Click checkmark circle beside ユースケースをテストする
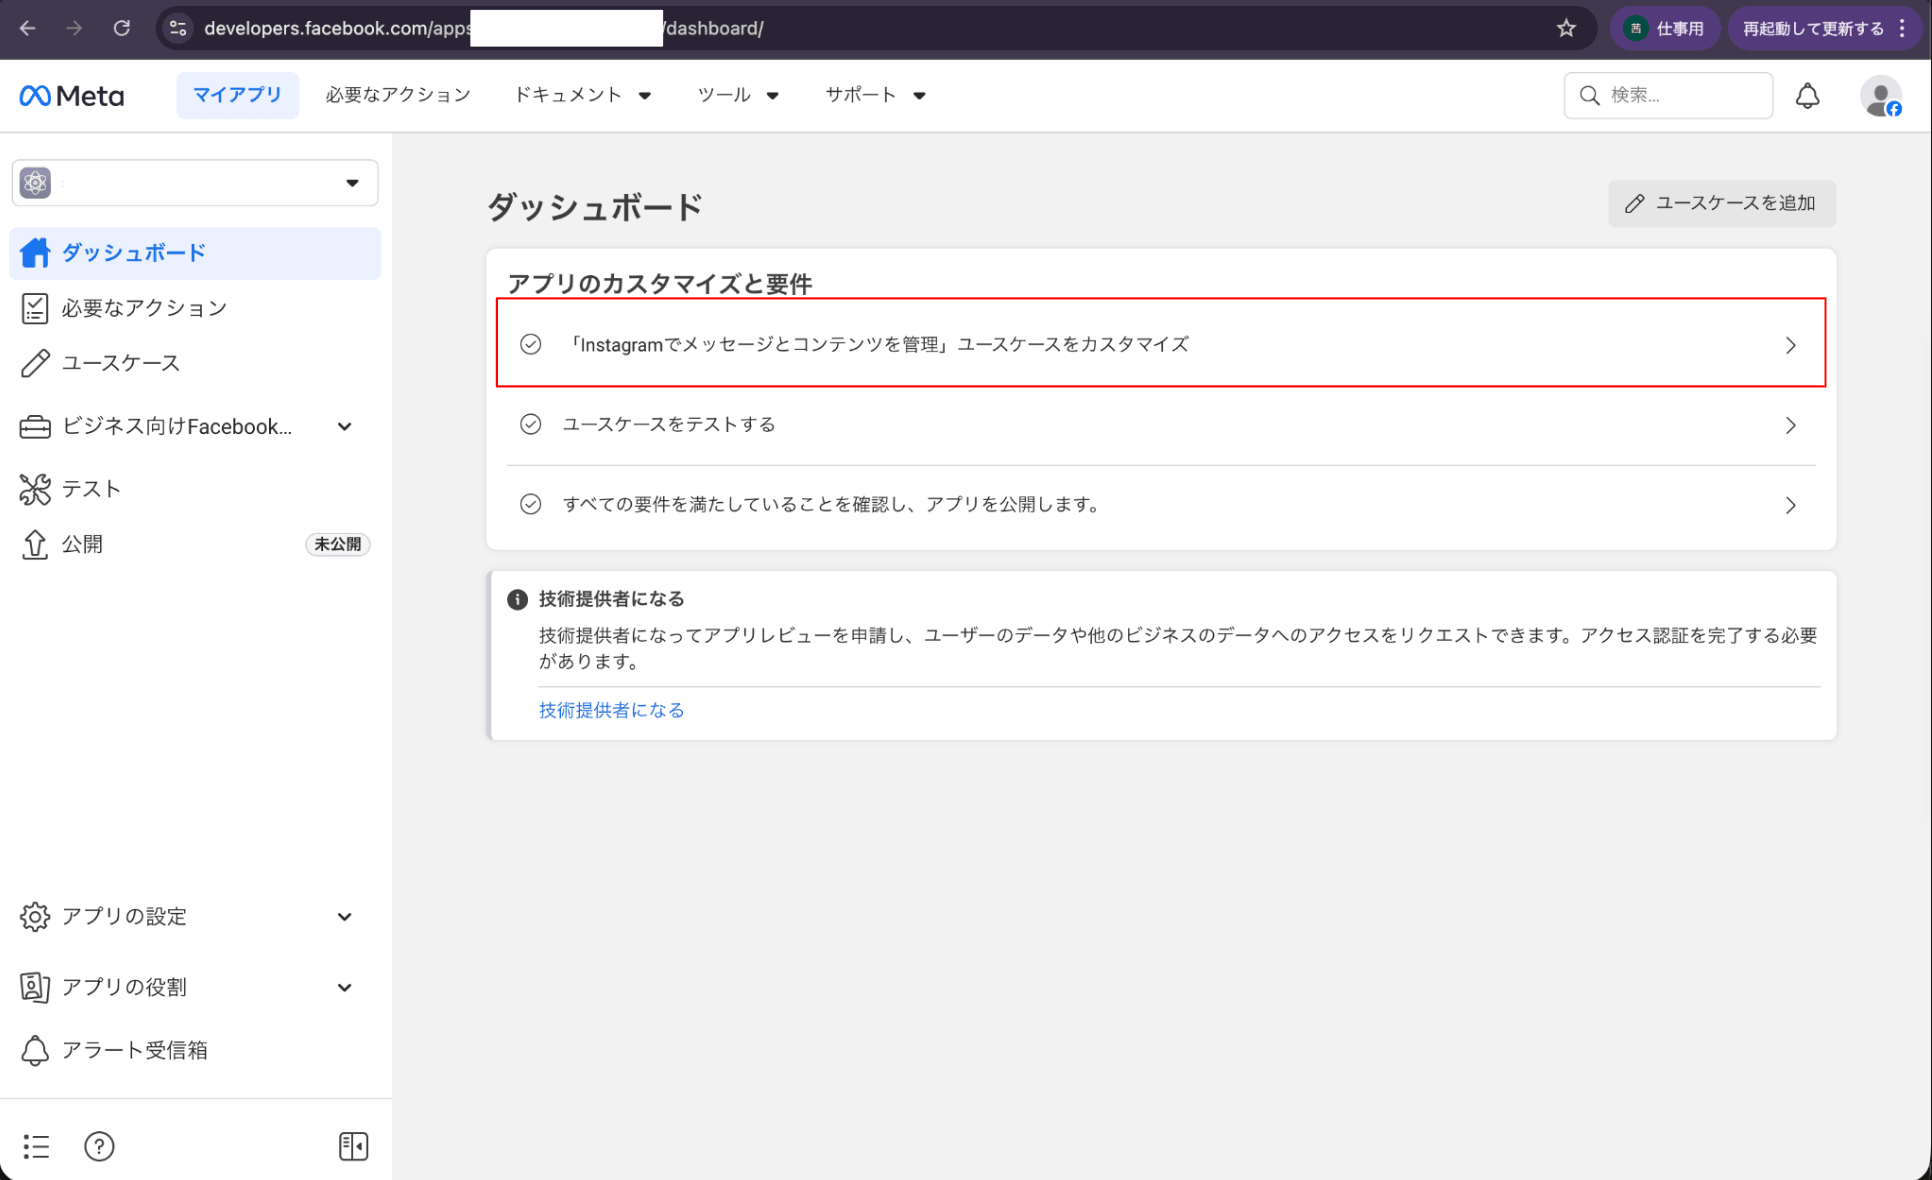This screenshot has height=1180, width=1932. click(530, 424)
